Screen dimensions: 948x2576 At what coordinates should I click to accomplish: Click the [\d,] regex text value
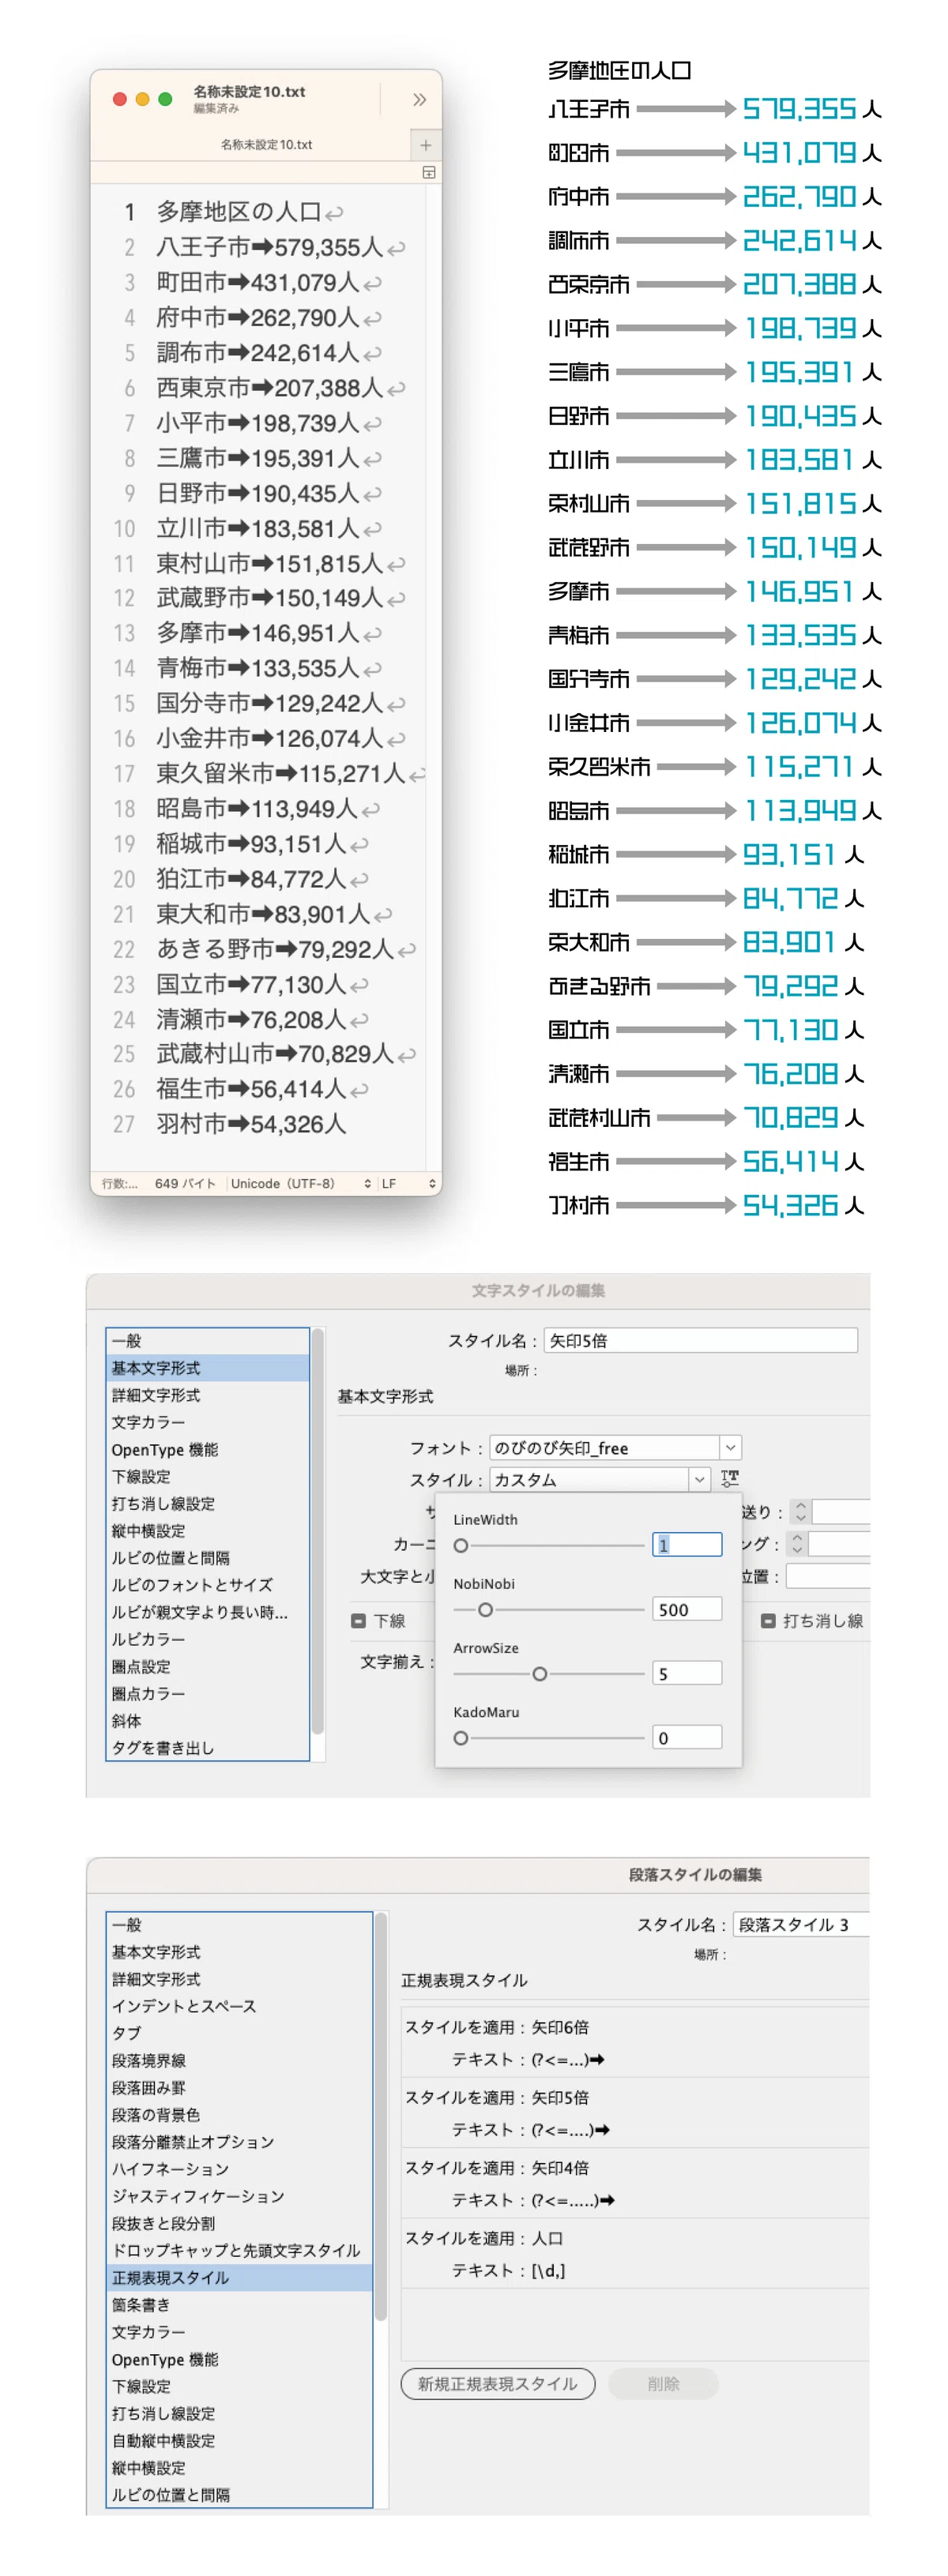pos(548,2270)
